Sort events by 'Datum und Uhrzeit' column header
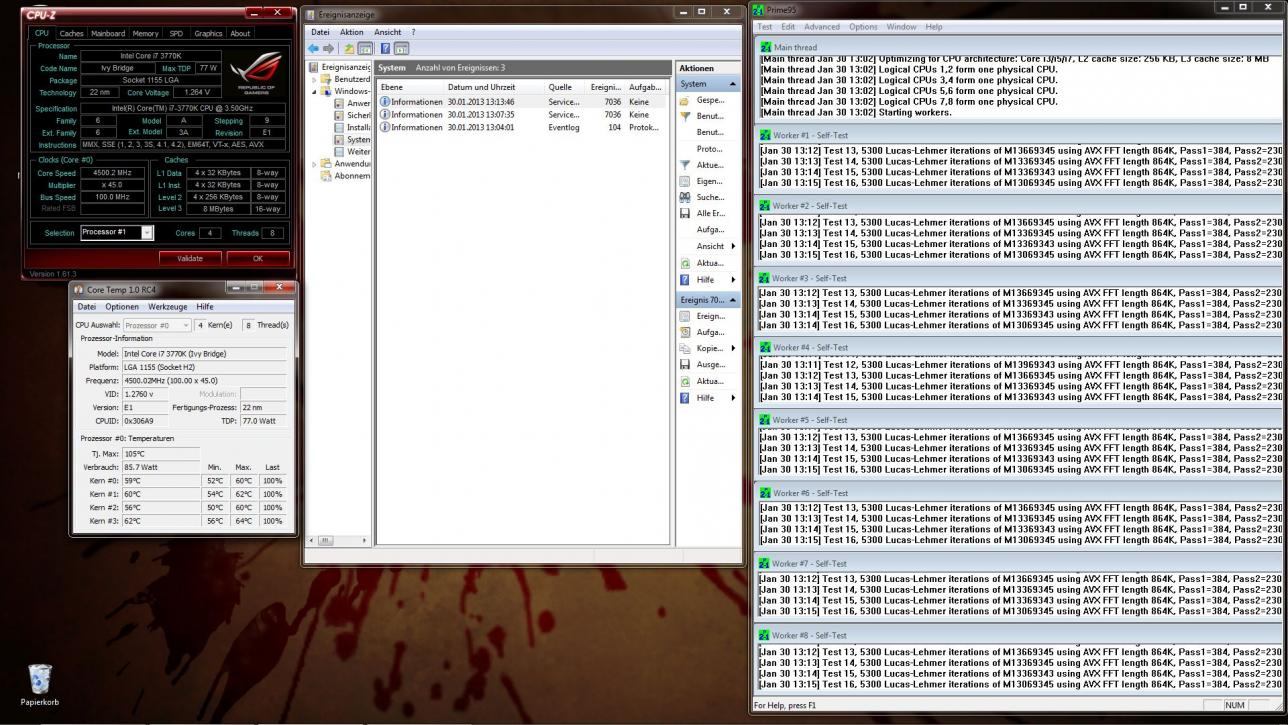The image size is (1288, 725). point(494,87)
